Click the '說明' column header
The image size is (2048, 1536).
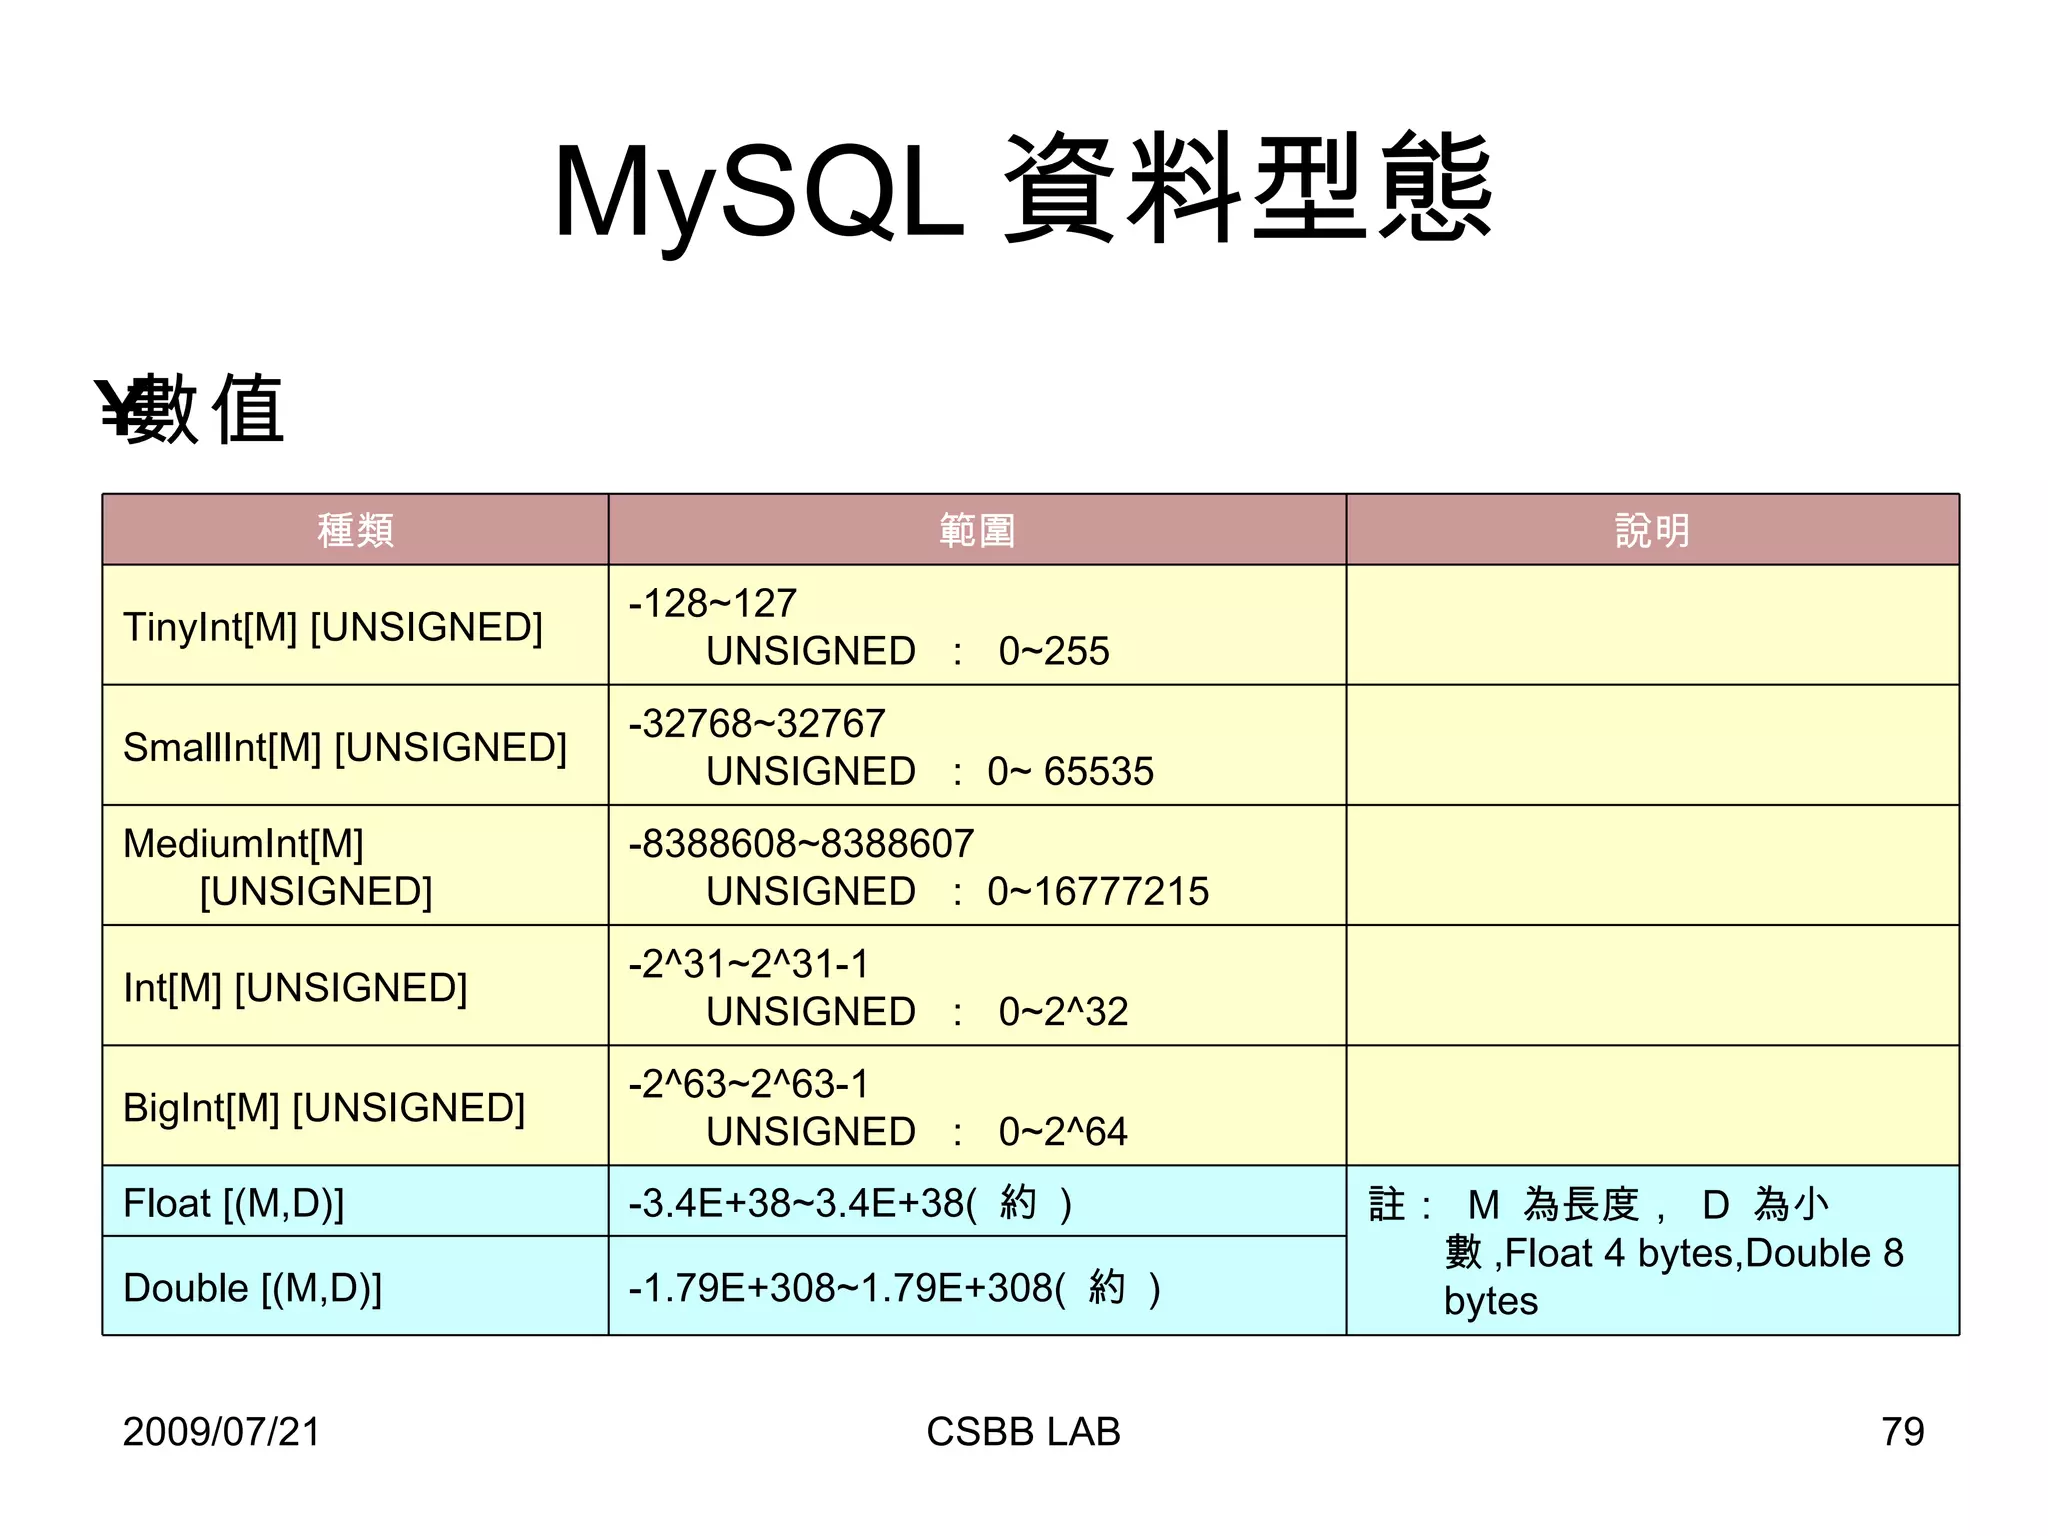pos(1653,530)
